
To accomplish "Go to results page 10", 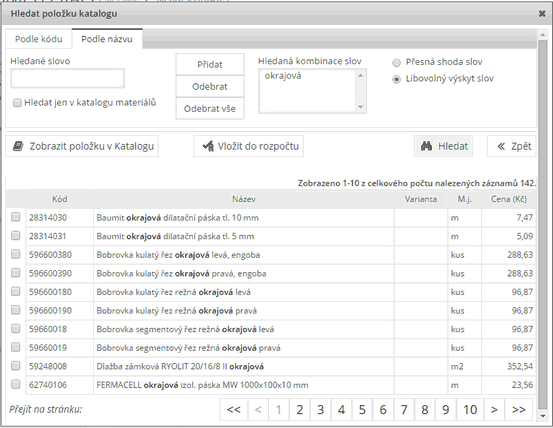I will click(470, 410).
